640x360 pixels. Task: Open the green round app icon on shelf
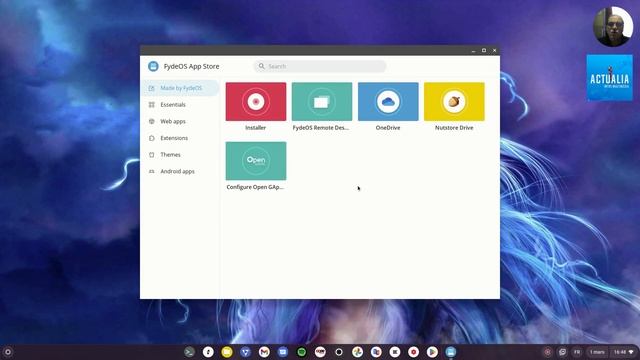pyautogui.click(x=302, y=352)
